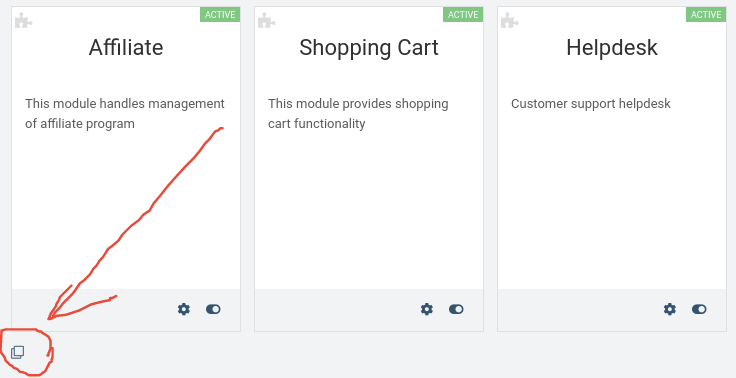The image size is (736, 378).
Task: Click the Affiliate card puzzle piece icon
Action: [x=23, y=21]
